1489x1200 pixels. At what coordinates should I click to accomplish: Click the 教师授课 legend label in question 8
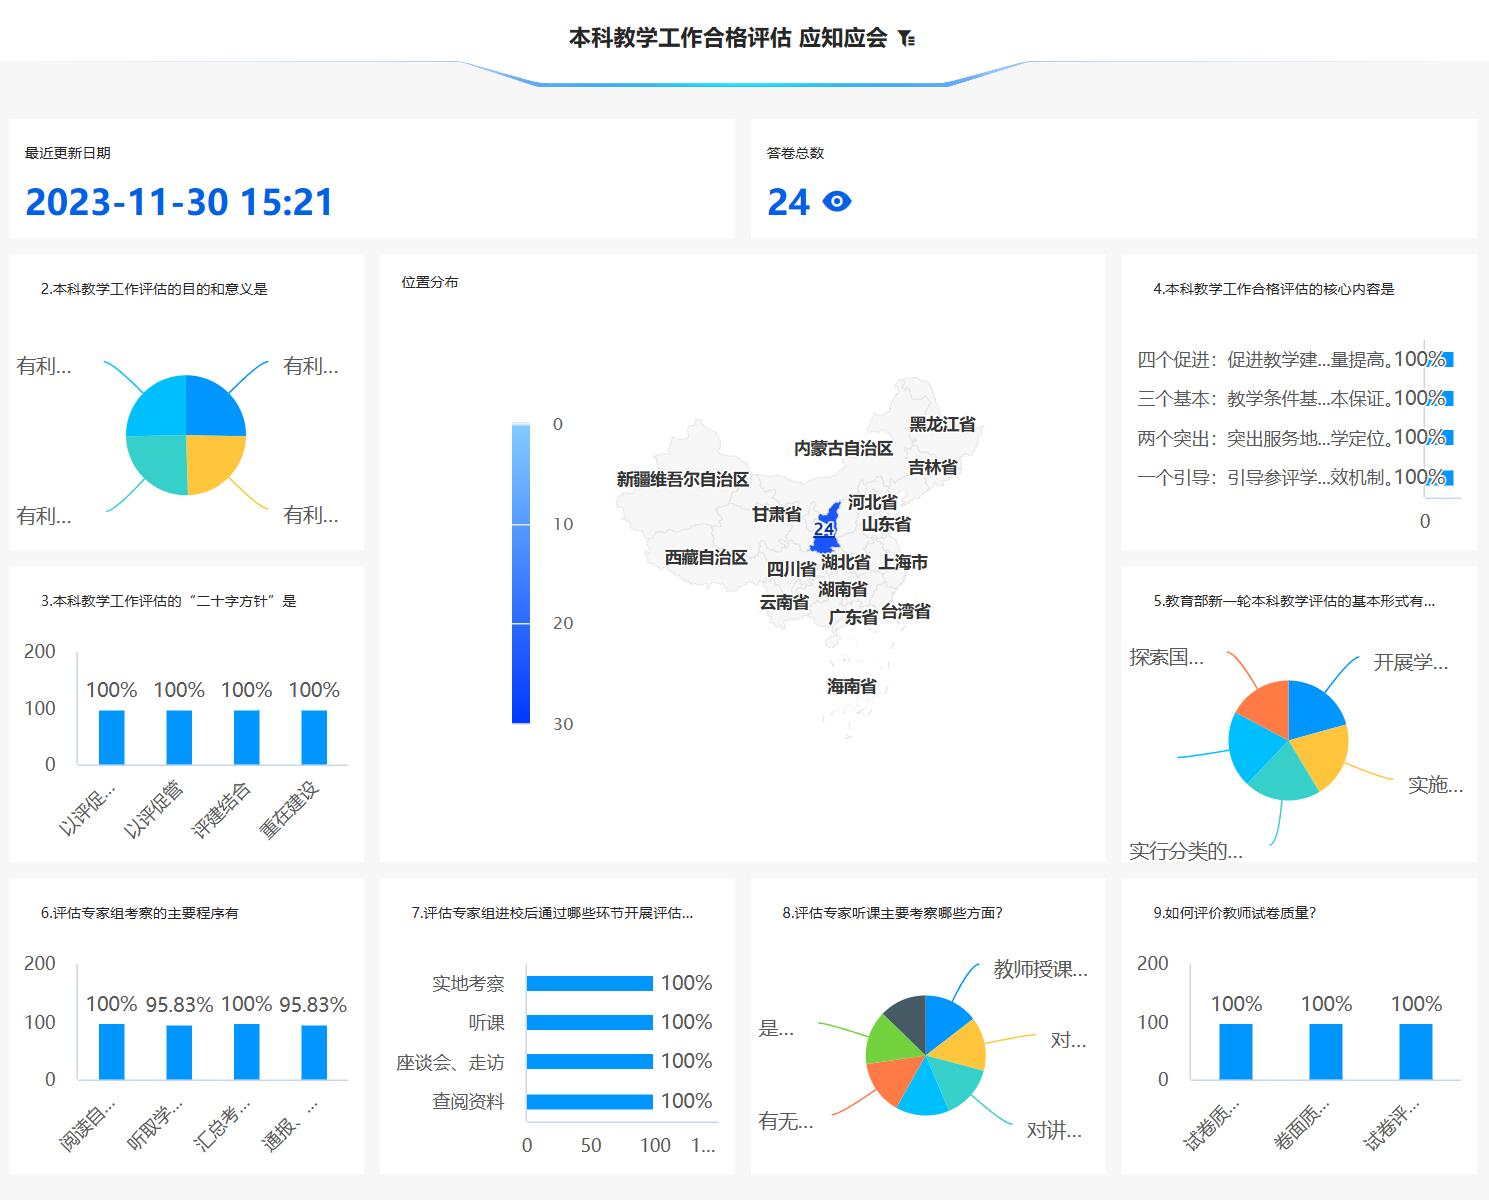tap(1040, 969)
